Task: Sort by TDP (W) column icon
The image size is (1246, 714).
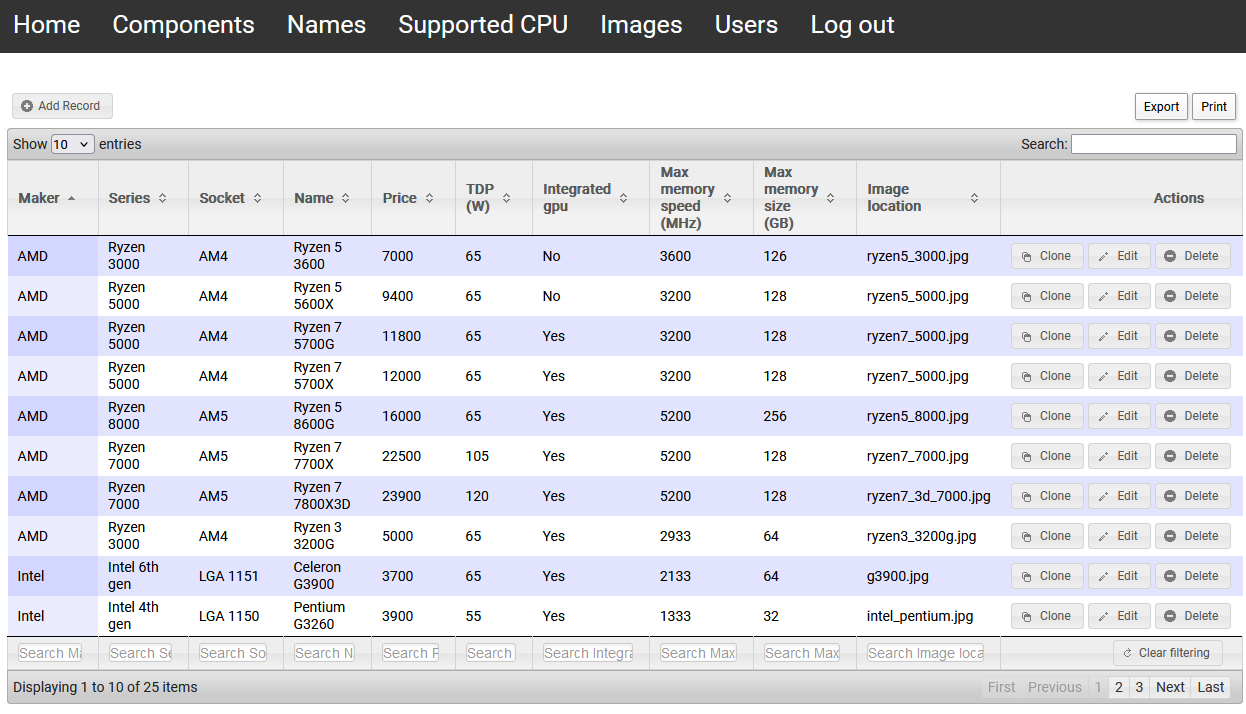Action: (506, 198)
